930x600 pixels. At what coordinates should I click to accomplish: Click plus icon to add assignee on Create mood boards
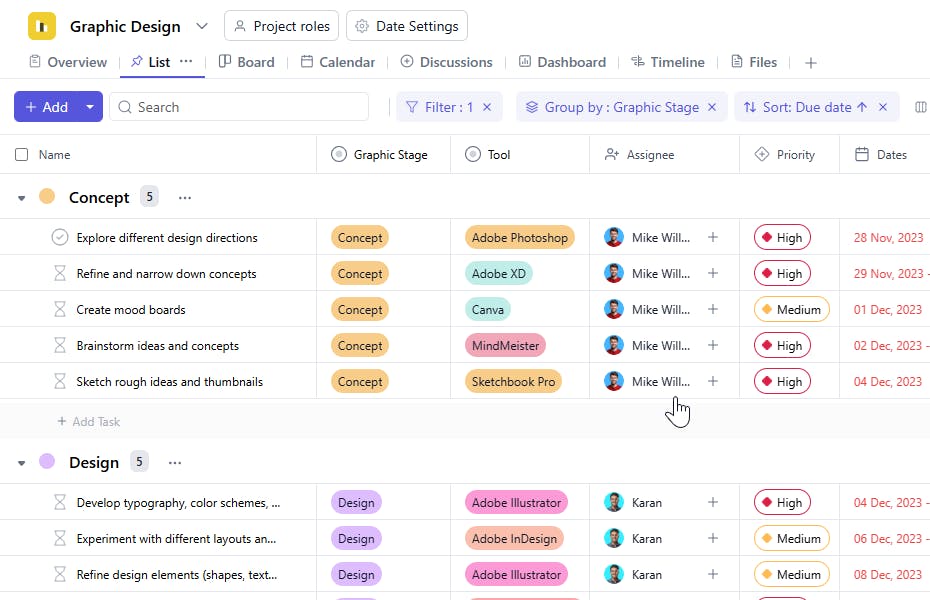click(x=713, y=310)
